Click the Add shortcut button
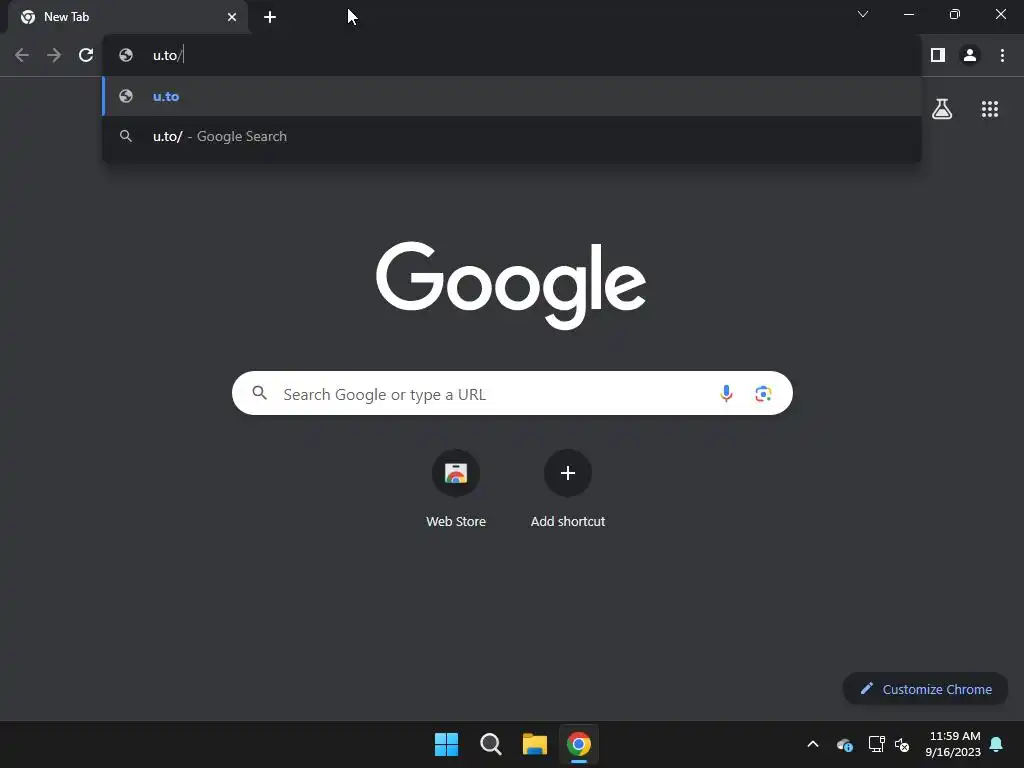 [x=568, y=488]
